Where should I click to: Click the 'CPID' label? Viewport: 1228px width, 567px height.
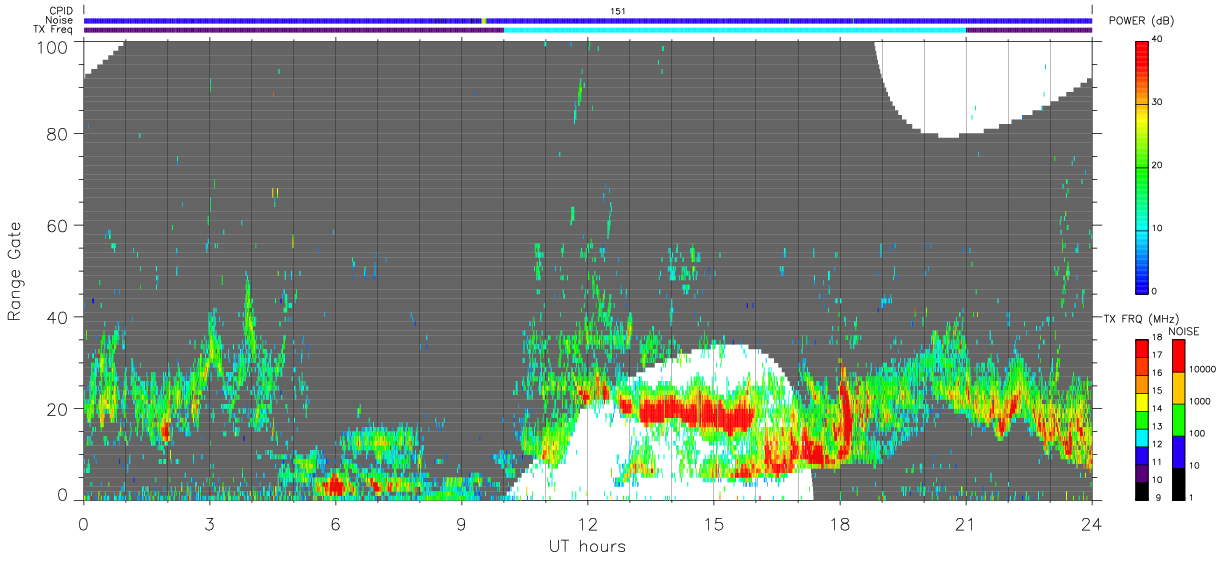pyautogui.click(x=62, y=11)
